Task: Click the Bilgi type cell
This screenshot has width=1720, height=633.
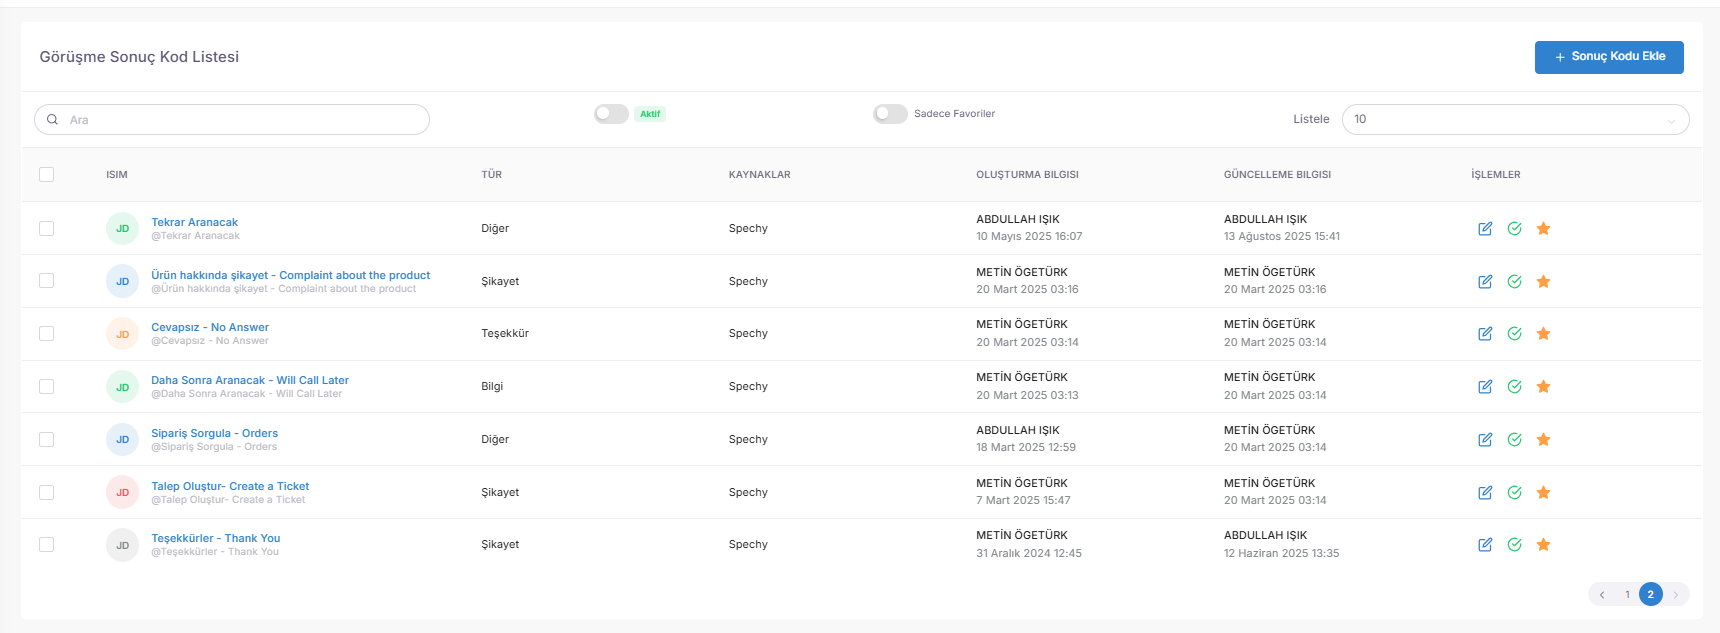Action: tap(492, 386)
